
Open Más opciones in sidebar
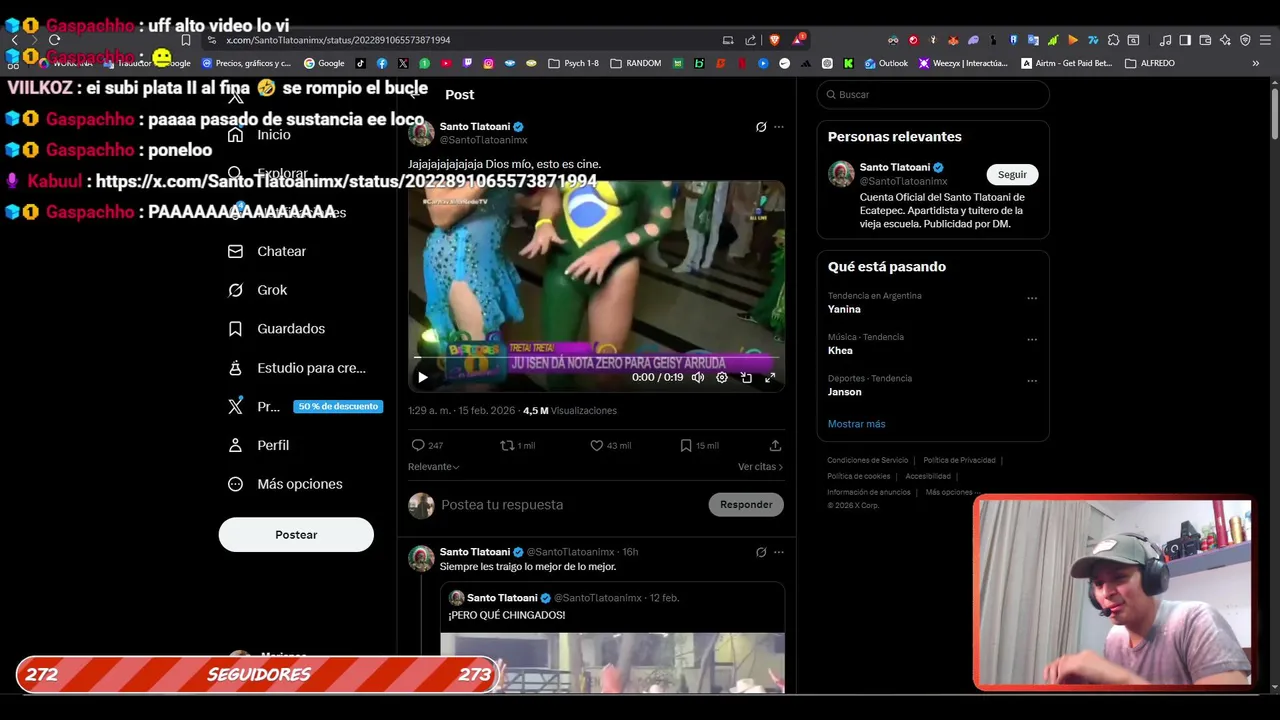click(286, 484)
